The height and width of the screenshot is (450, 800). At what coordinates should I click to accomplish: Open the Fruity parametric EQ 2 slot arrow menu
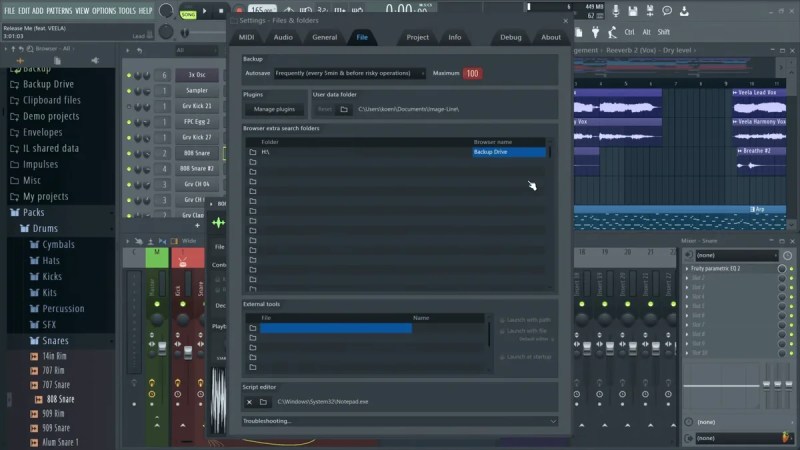click(x=687, y=268)
